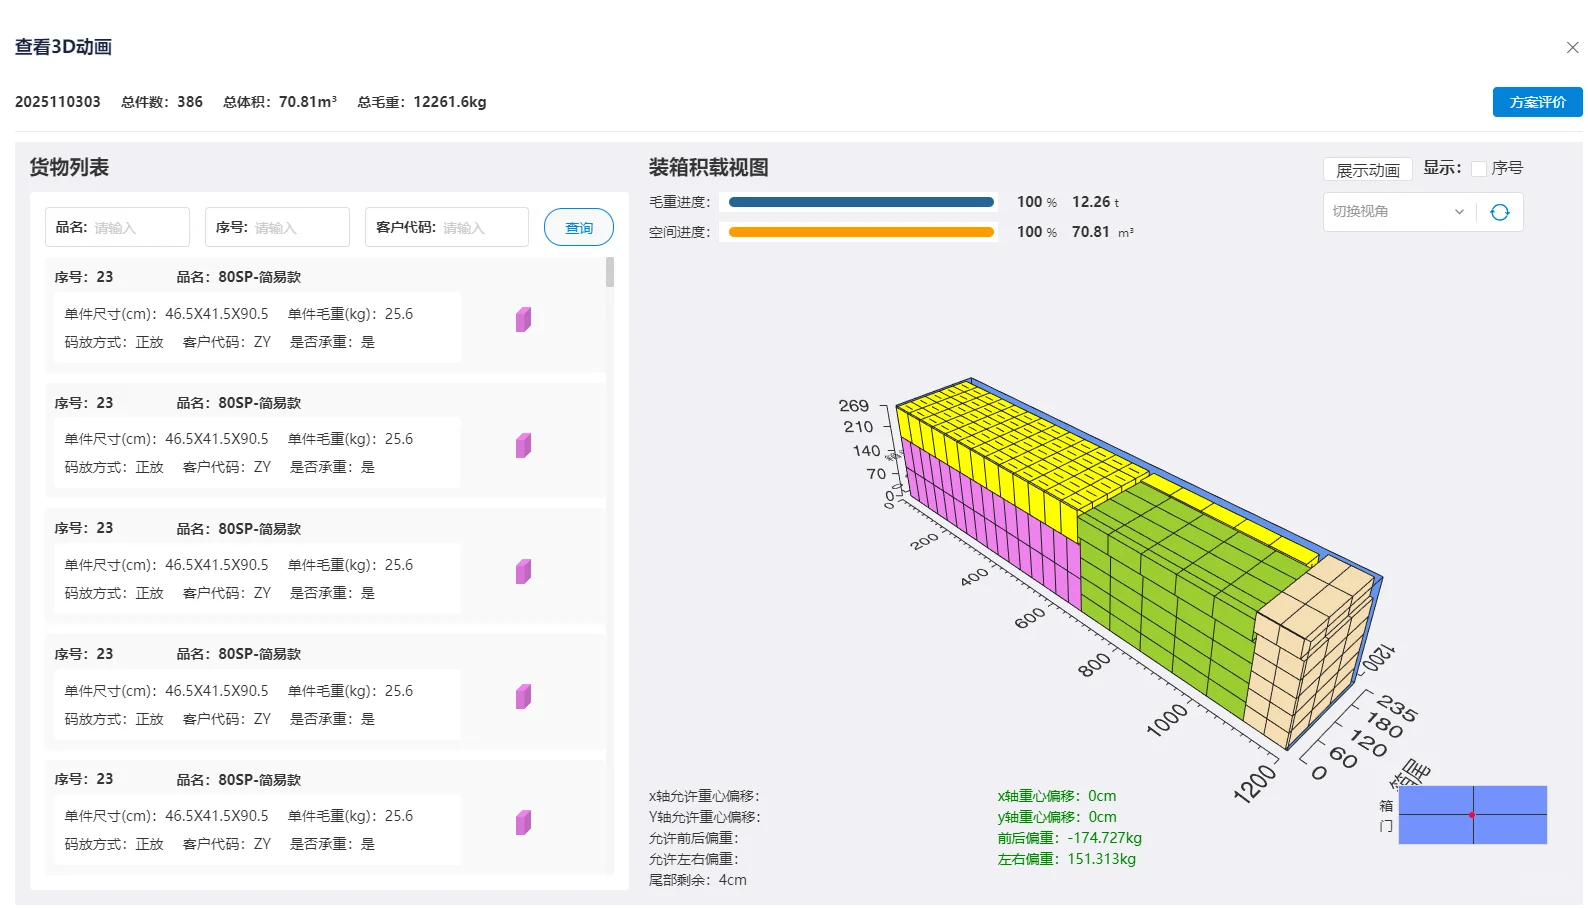Focus the 客户代码 input field
The height and width of the screenshot is (908, 1588).
[446, 227]
